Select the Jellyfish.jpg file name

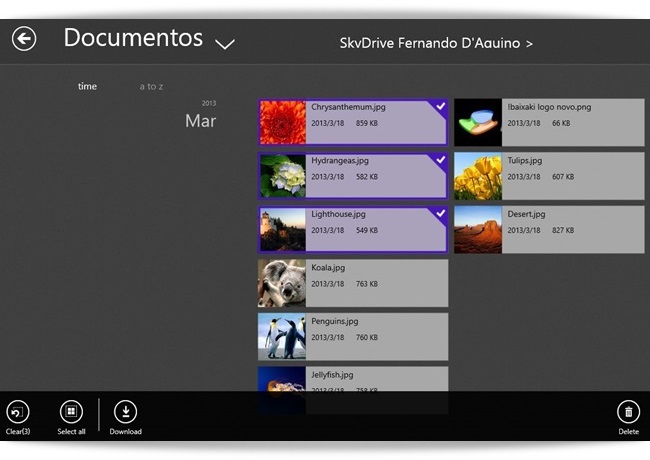pos(332,375)
